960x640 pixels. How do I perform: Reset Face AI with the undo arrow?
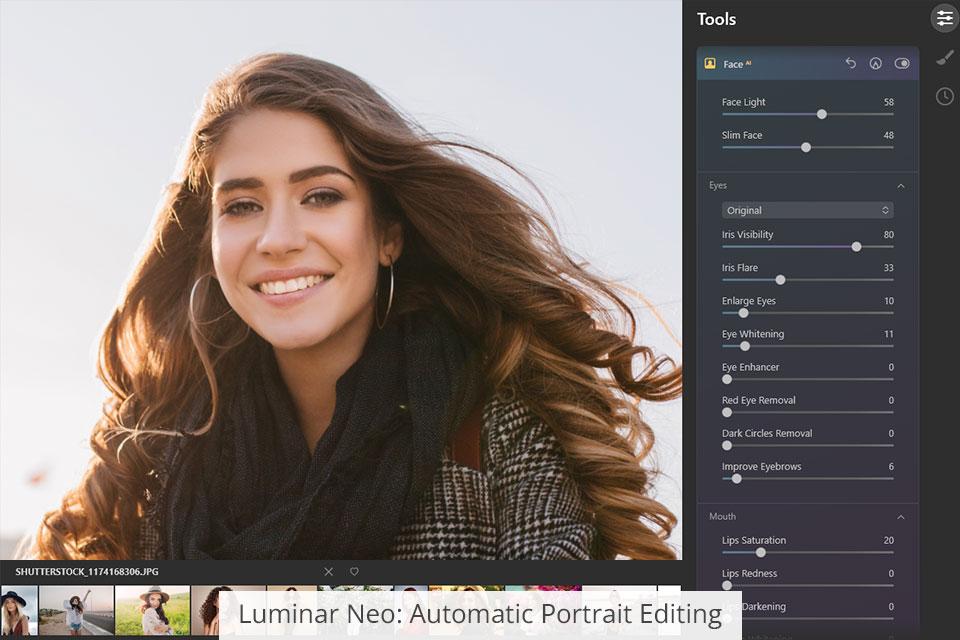click(x=850, y=63)
